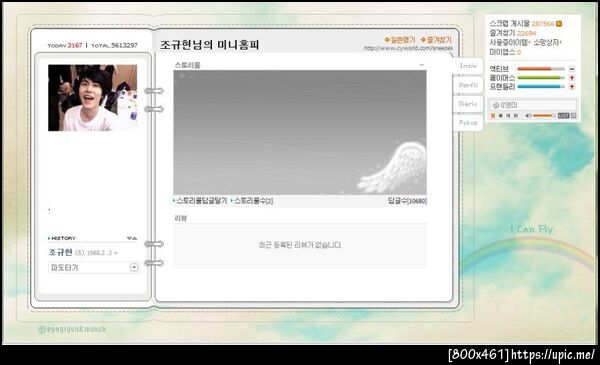Click the red up arrow beside 프렌들리 bar
600x365 pixels.
click(572, 87)
